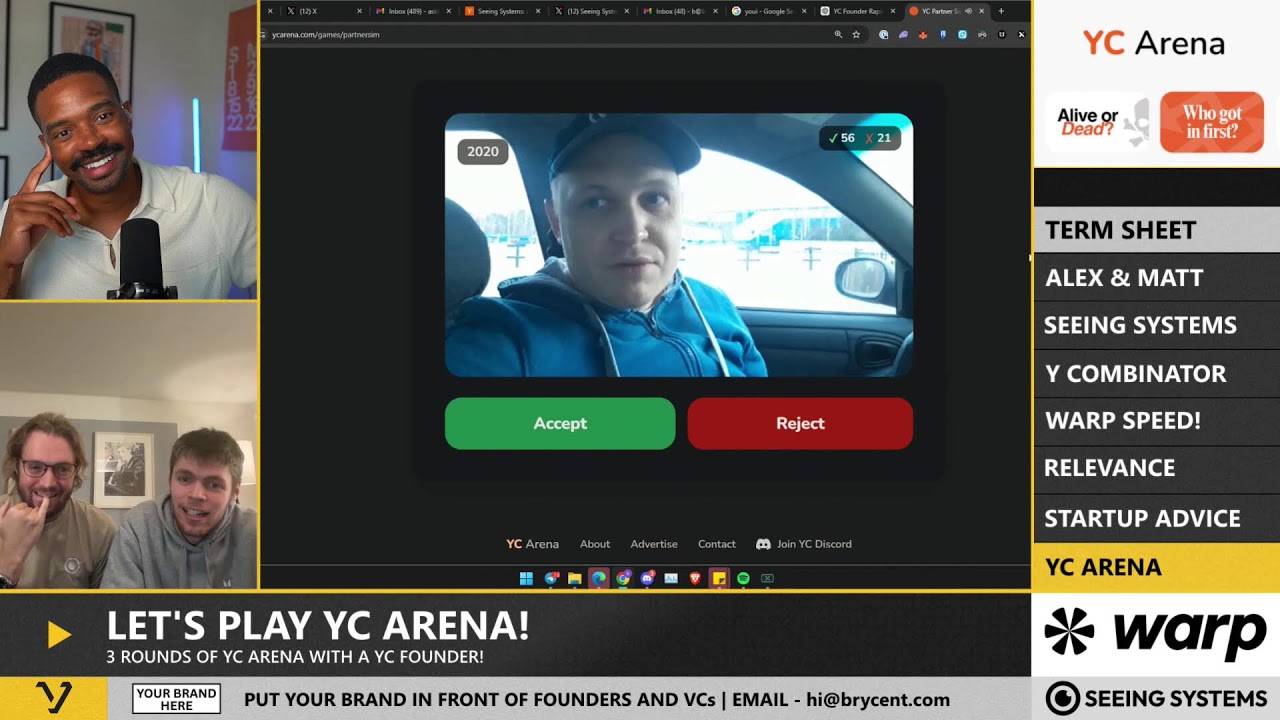Switch to the (12) Seeing Systems X tab

point(590,11)
